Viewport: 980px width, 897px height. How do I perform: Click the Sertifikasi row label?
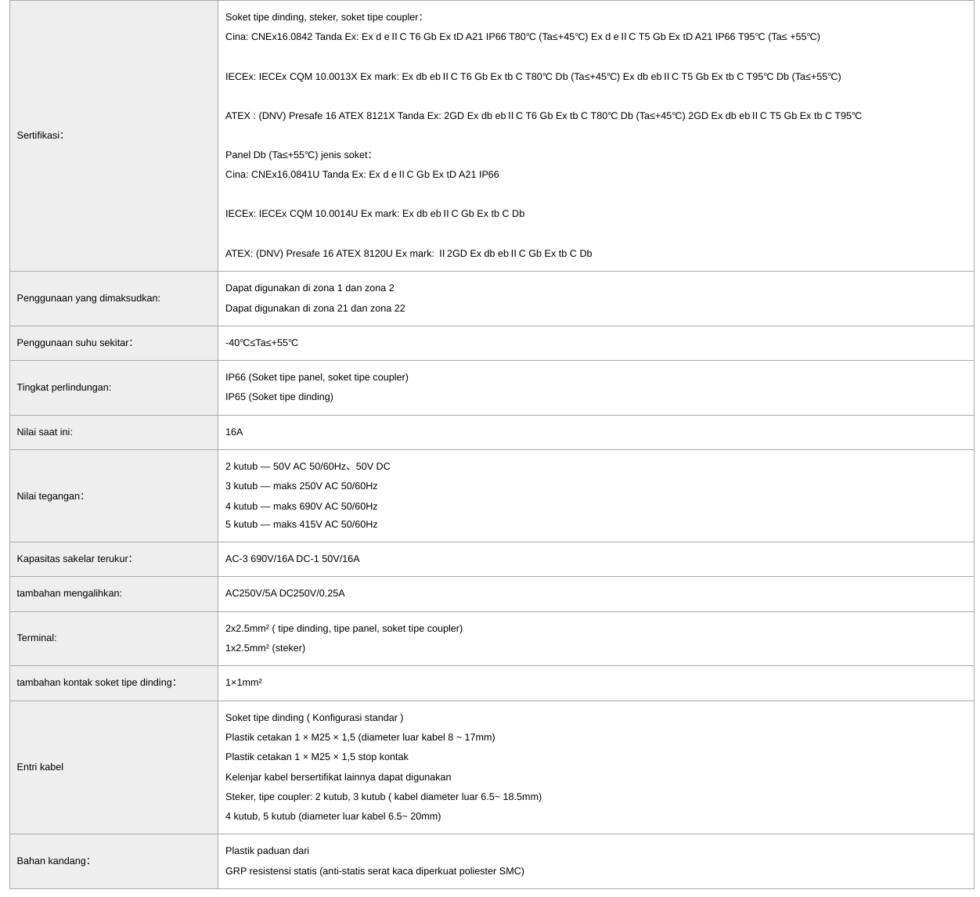coord(40,135)
